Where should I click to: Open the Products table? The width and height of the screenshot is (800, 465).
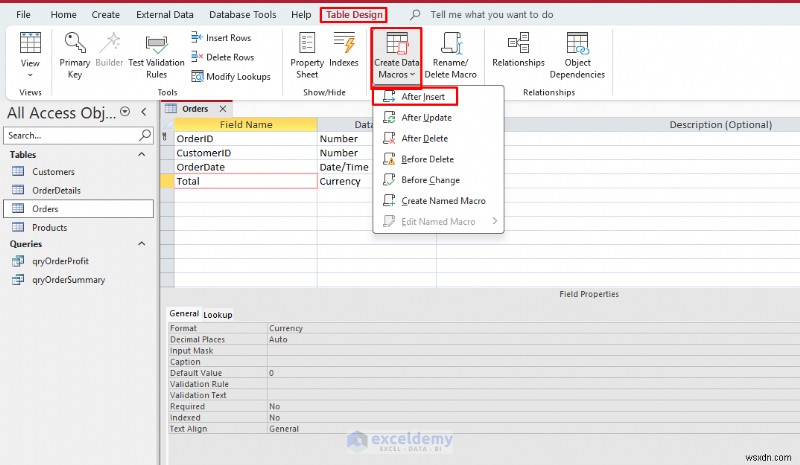point(49,228)
